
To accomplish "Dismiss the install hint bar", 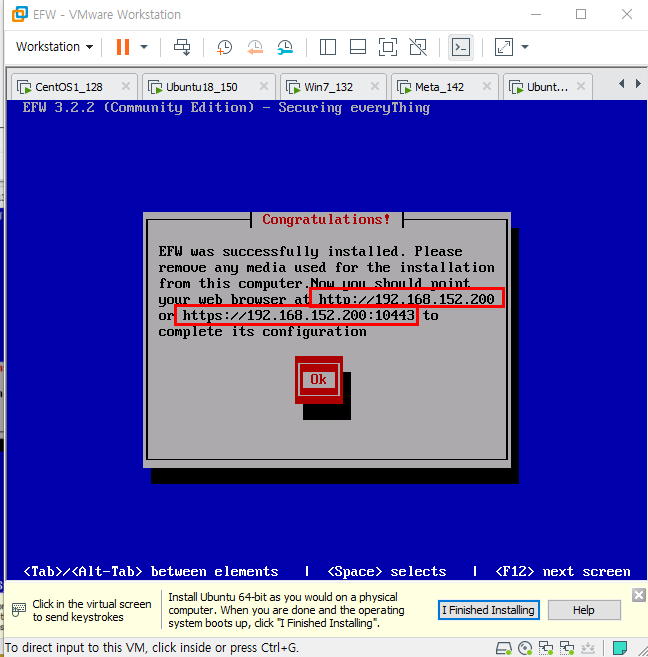I will point(639,595).
